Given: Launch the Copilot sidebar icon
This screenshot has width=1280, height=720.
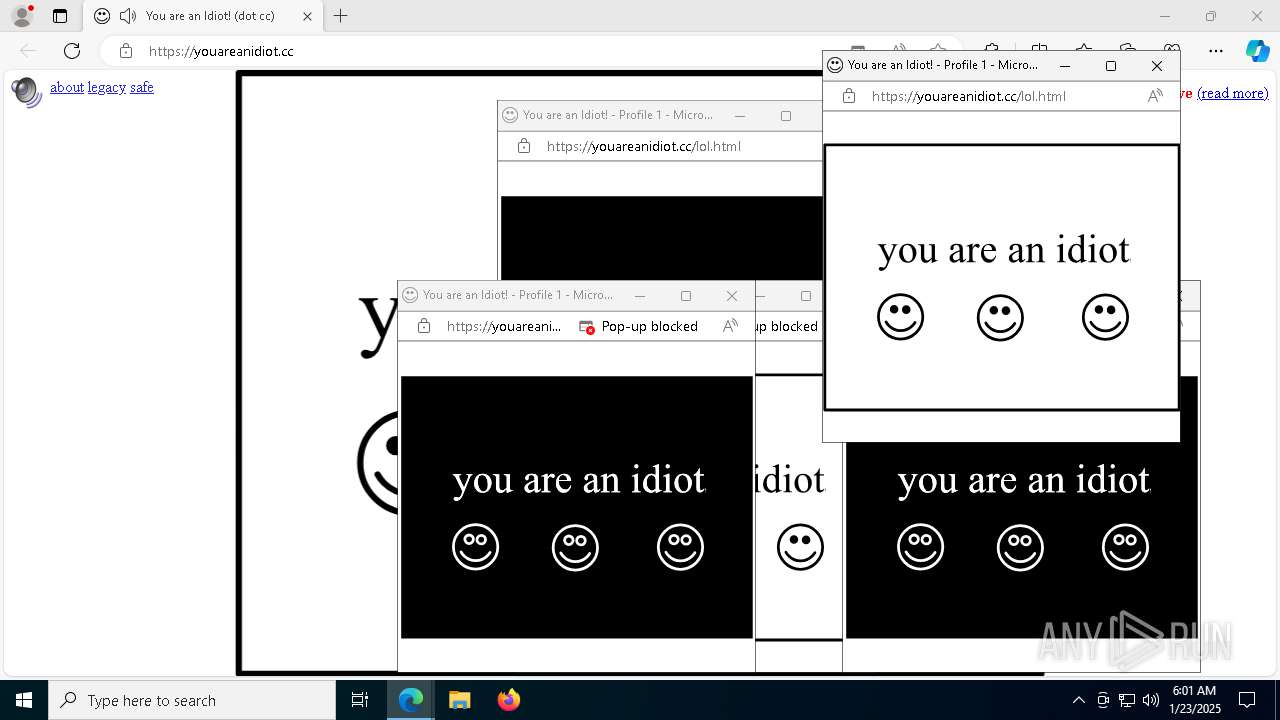Looking at the screenshot, I should (1257, 51).
